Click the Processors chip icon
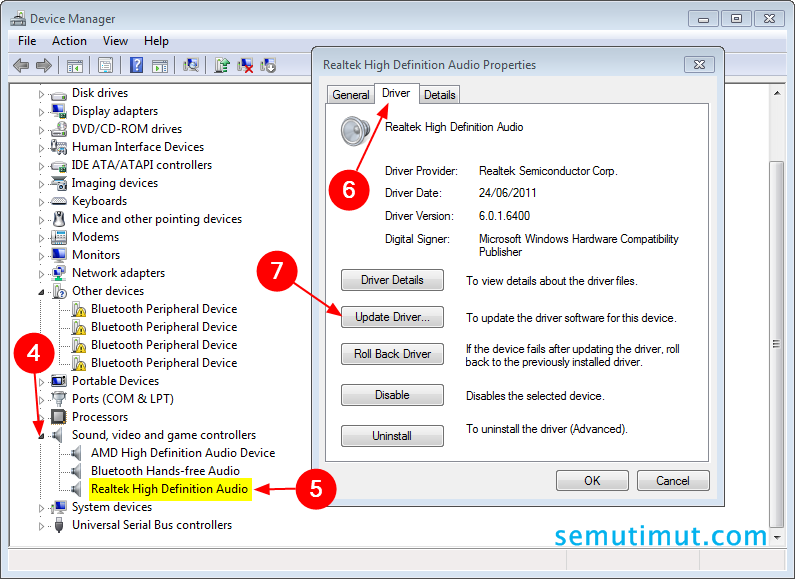Screen dimensions: 795x579 click(59, 417)
